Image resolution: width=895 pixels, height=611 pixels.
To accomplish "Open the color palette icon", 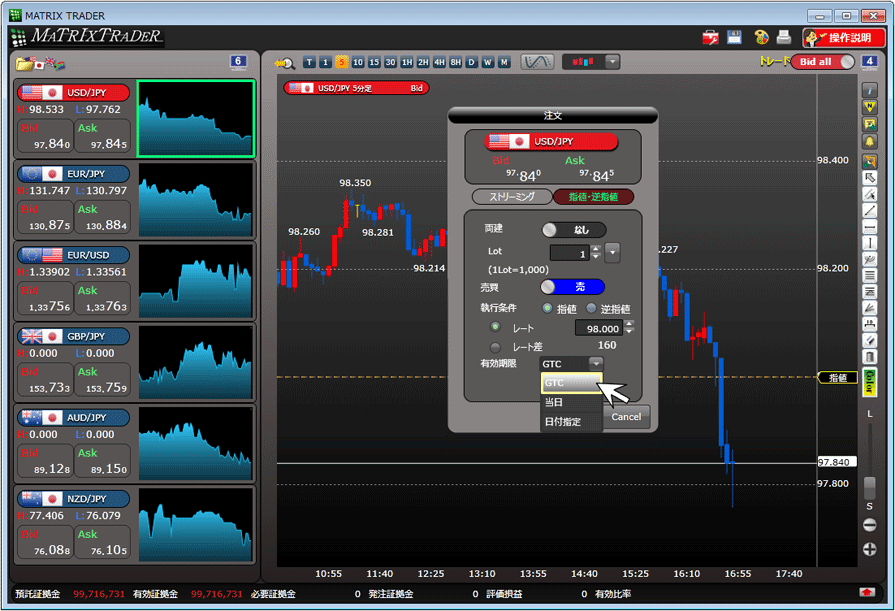I will pyautogui.click(x=761, y=37).
